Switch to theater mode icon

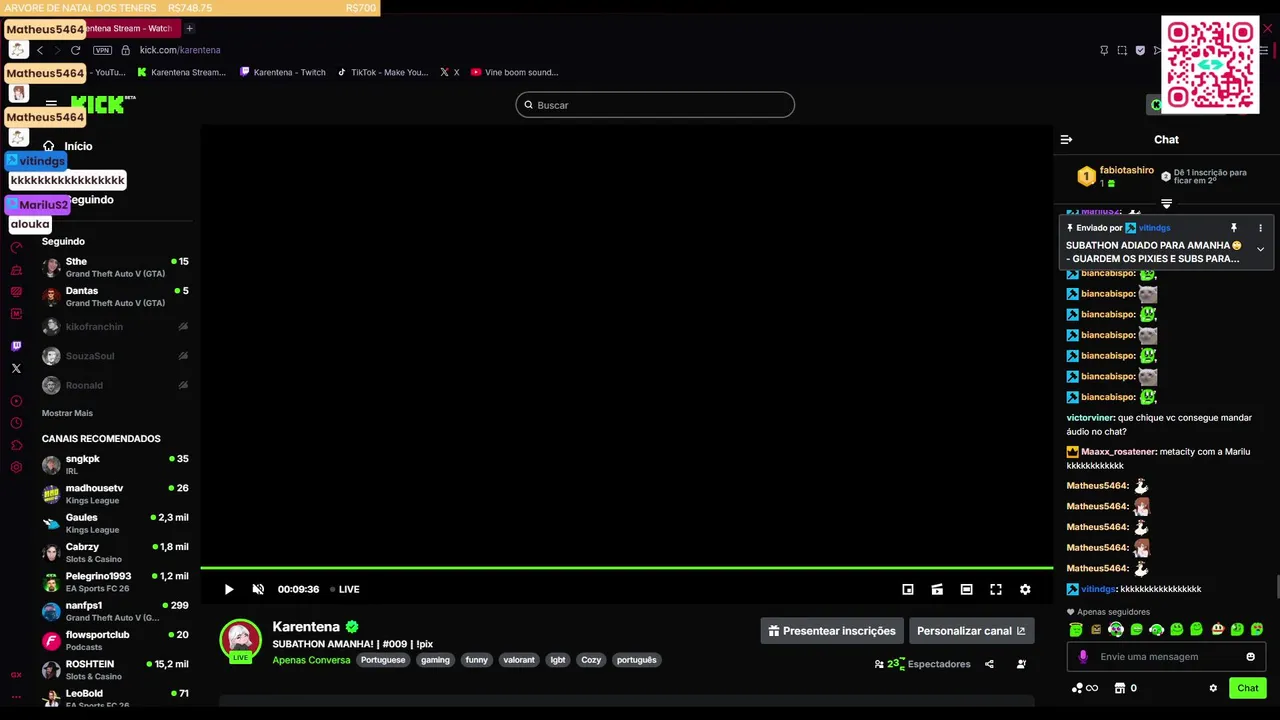pyautogui.click(x=966, y=589)
